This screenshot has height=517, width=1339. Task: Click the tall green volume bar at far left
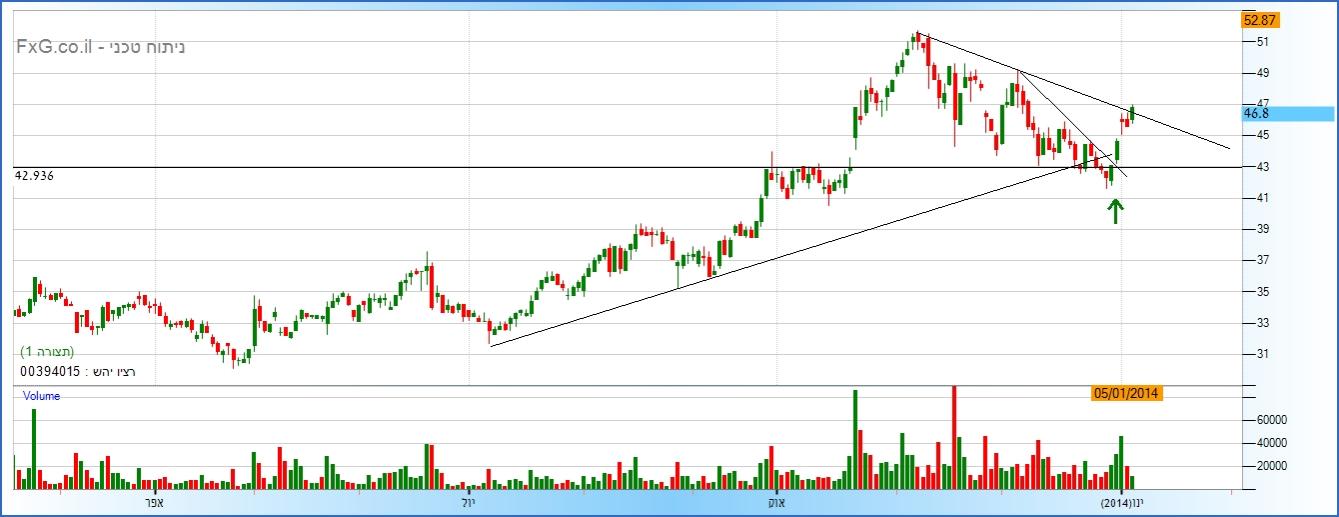[x=33, y=450]
